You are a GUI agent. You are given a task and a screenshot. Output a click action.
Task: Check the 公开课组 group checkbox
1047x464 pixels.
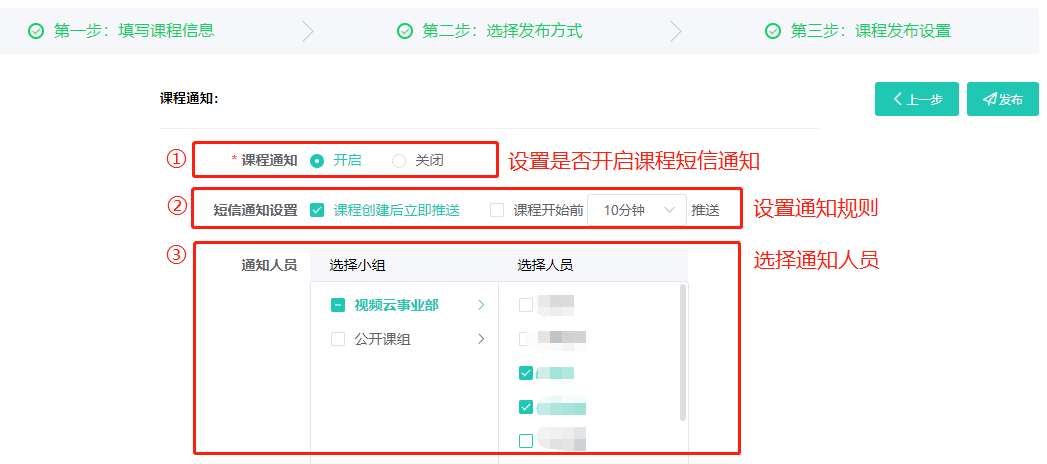point(338,339)
